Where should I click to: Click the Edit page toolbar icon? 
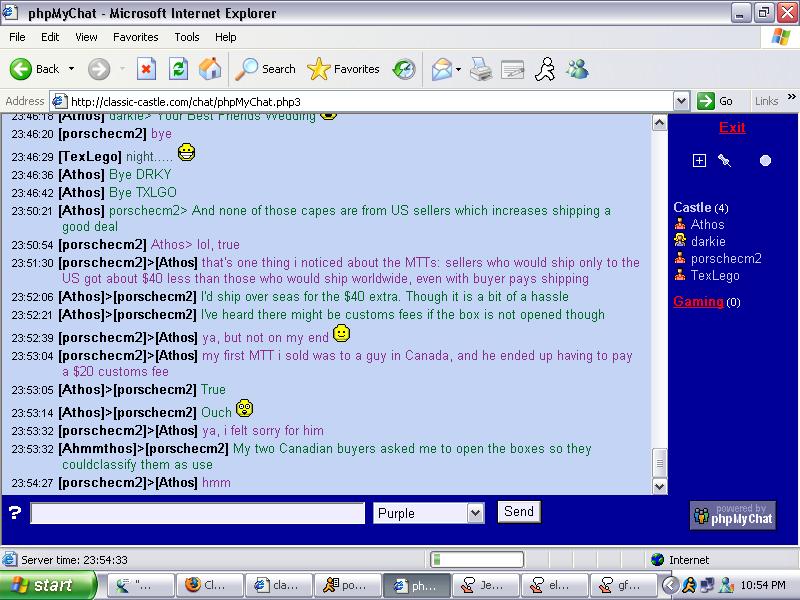click(x=513, y=69)
